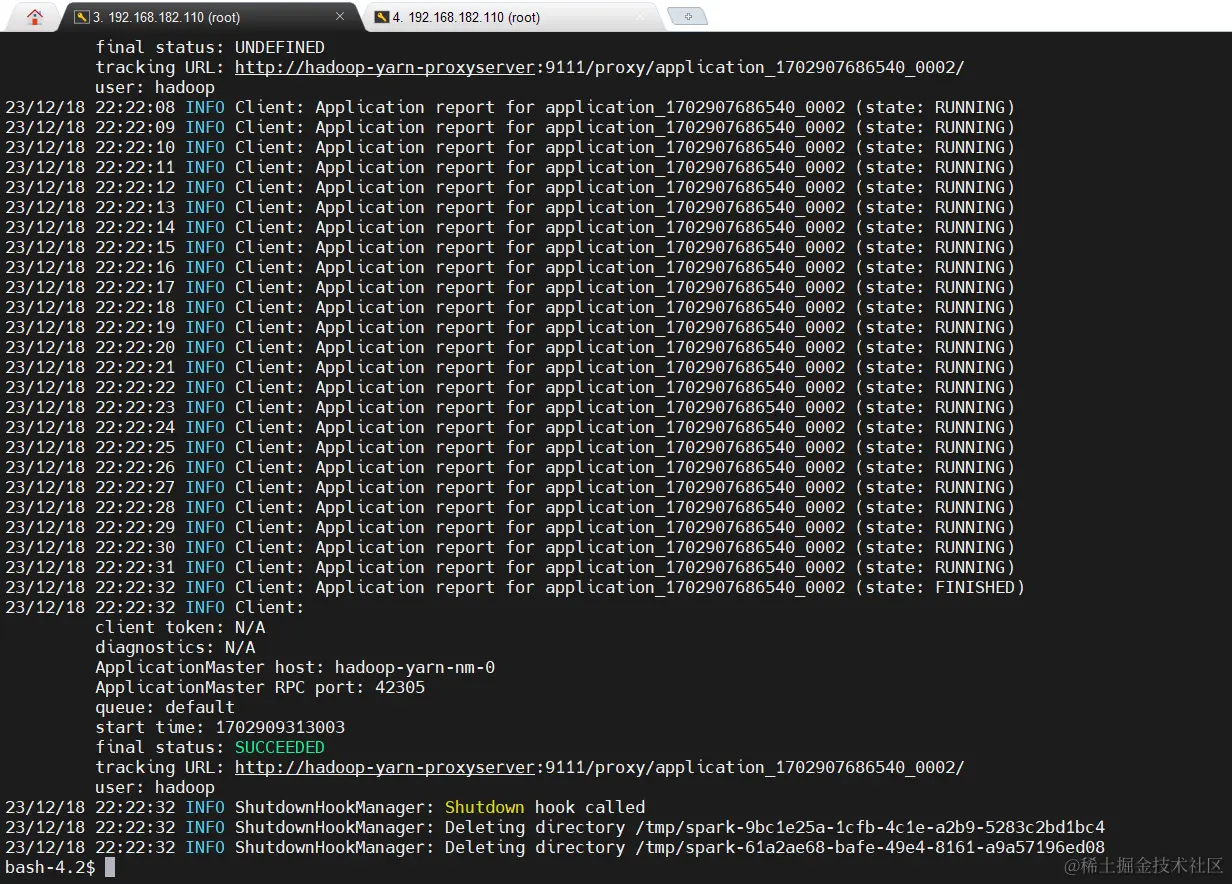Click the session icon on tab 3

point(82,17)
